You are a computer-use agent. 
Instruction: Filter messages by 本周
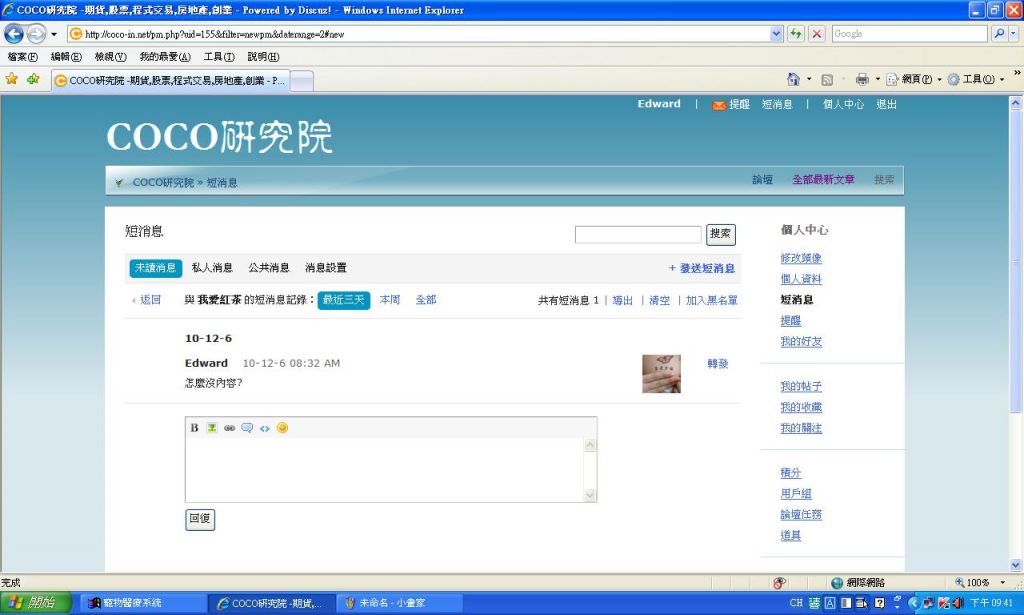pos(390,300)
